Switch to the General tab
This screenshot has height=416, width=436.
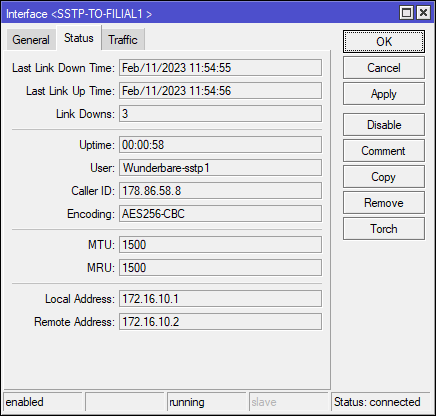31,40
